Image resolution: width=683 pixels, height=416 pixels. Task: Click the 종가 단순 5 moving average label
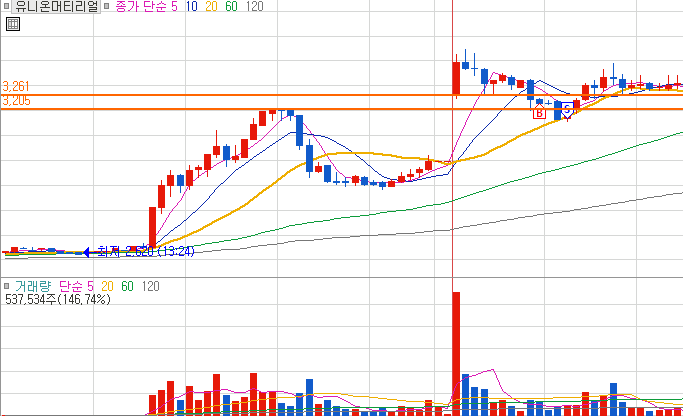[x=146, y=6]
